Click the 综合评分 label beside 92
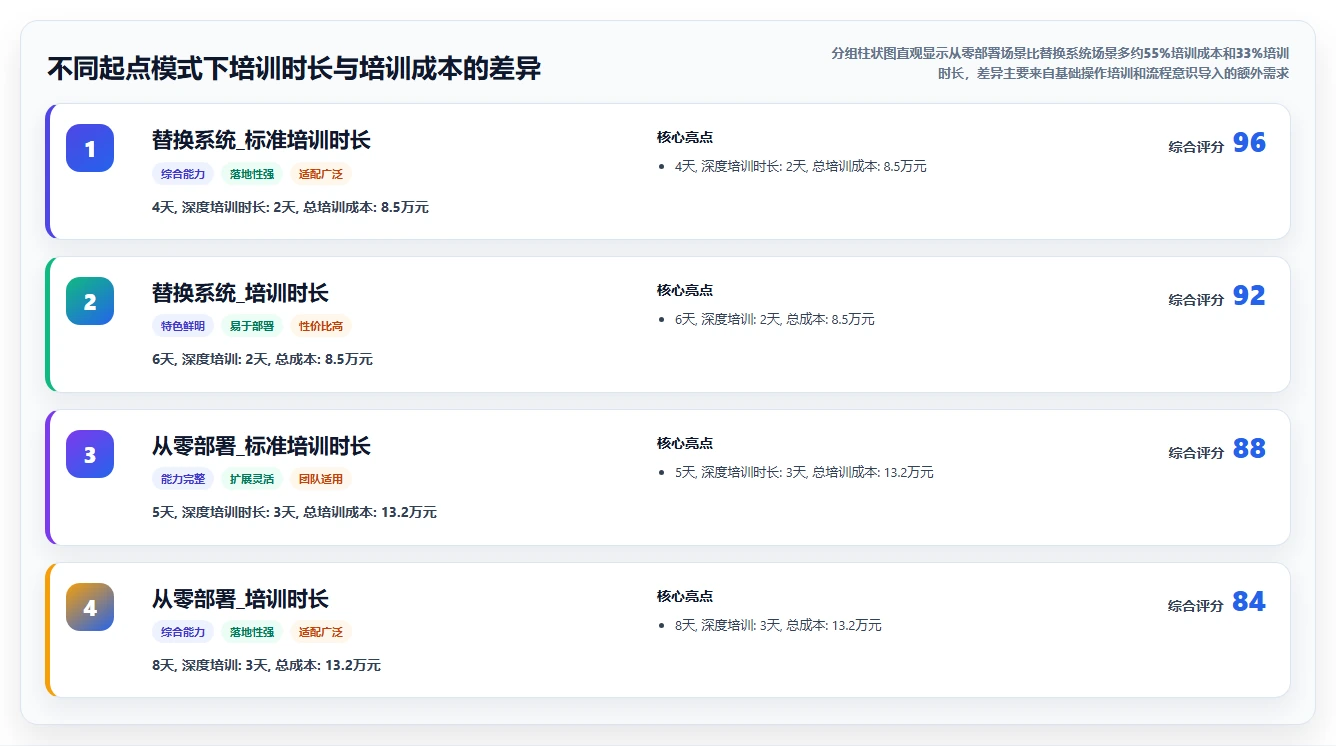Screen dimensions: 1336x746 (x=1196, y=300)
